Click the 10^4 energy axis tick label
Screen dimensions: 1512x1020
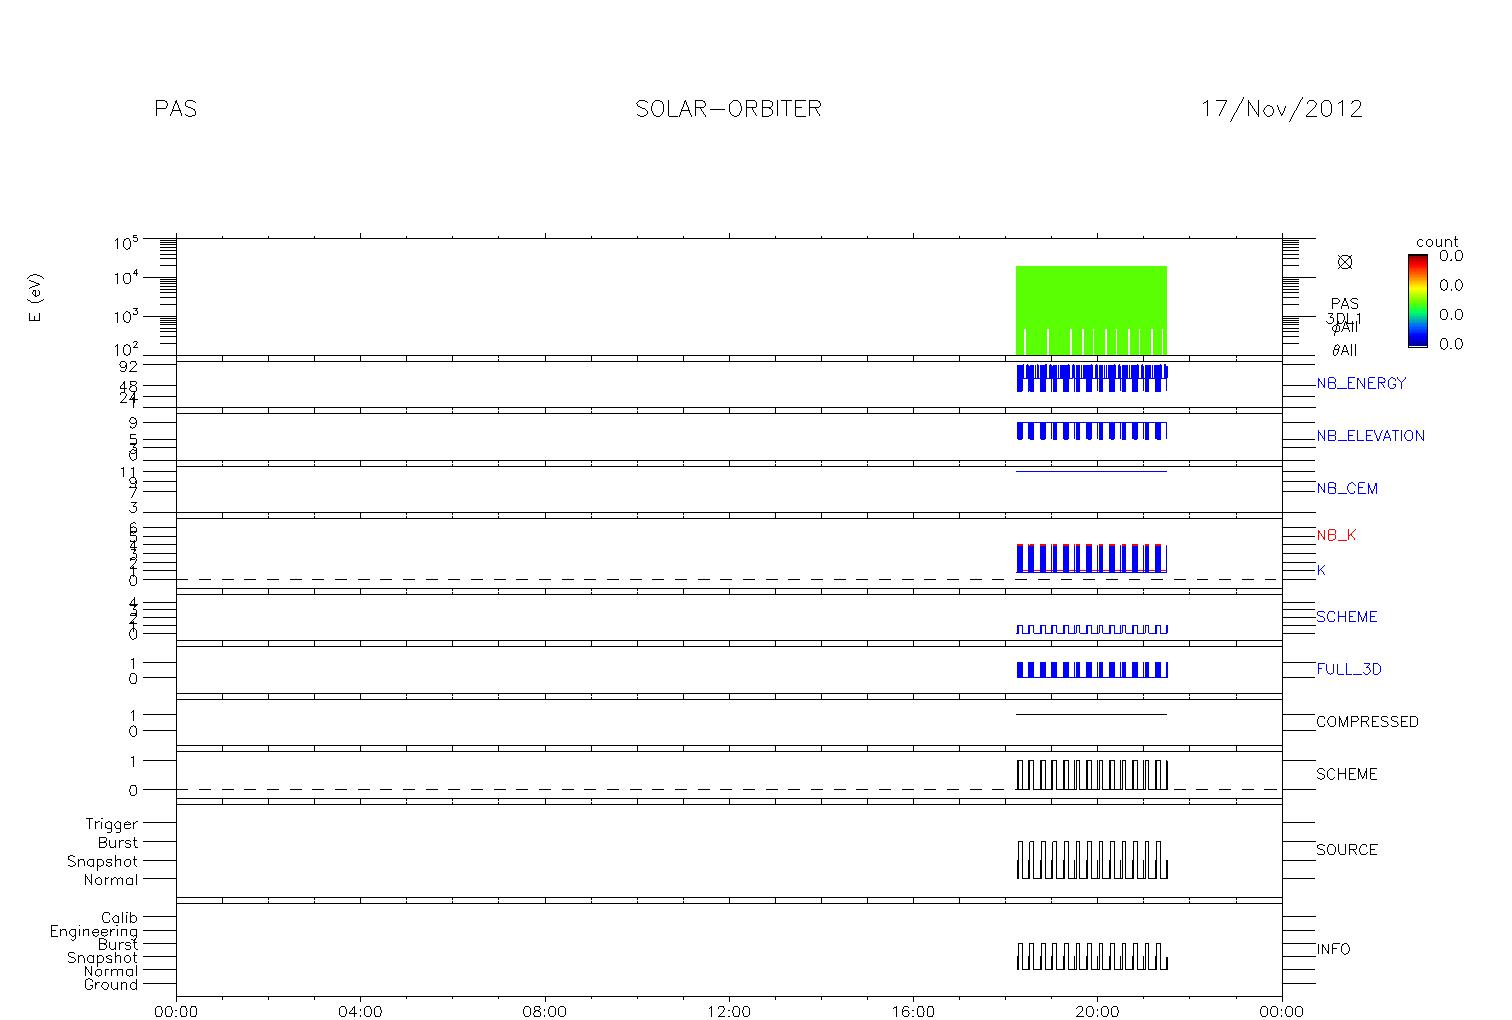coord(126,278)
